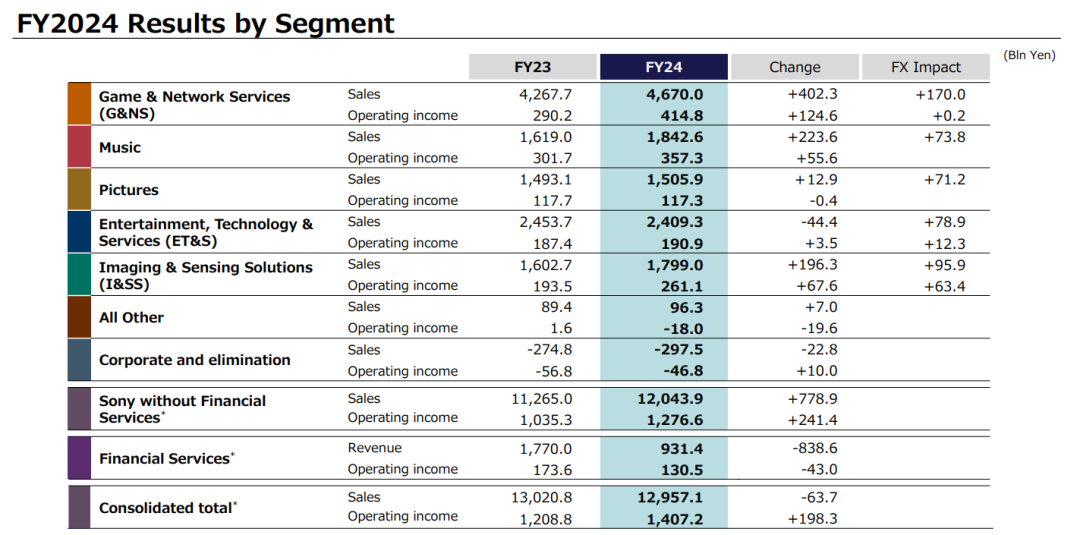The height and width of the screenshot is (535, 1080).
Task: Click the Pictures segment label
Action: 129,190
